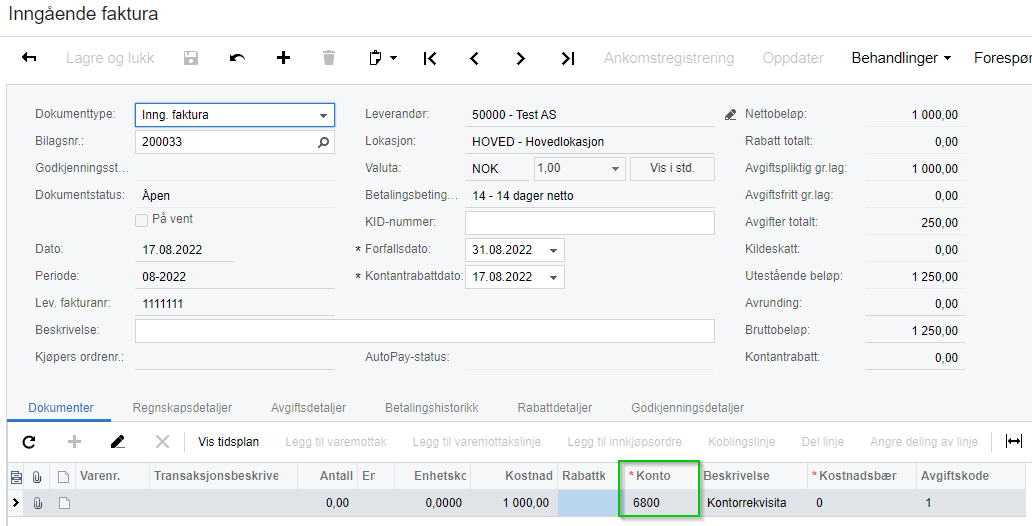Click the pencil edit icon beside Leverandør
The image size is (1032, 526).
730,115
